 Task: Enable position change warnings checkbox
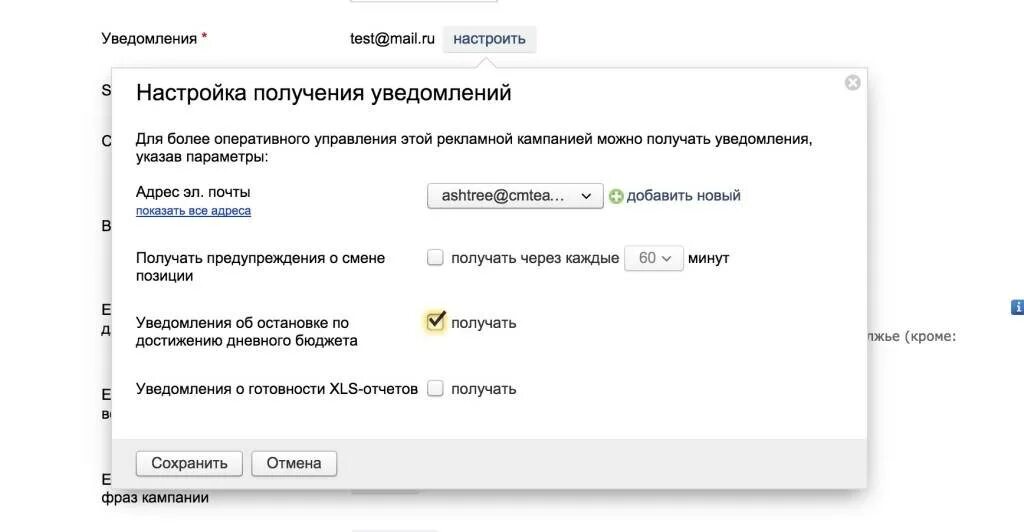coord(435,258)
